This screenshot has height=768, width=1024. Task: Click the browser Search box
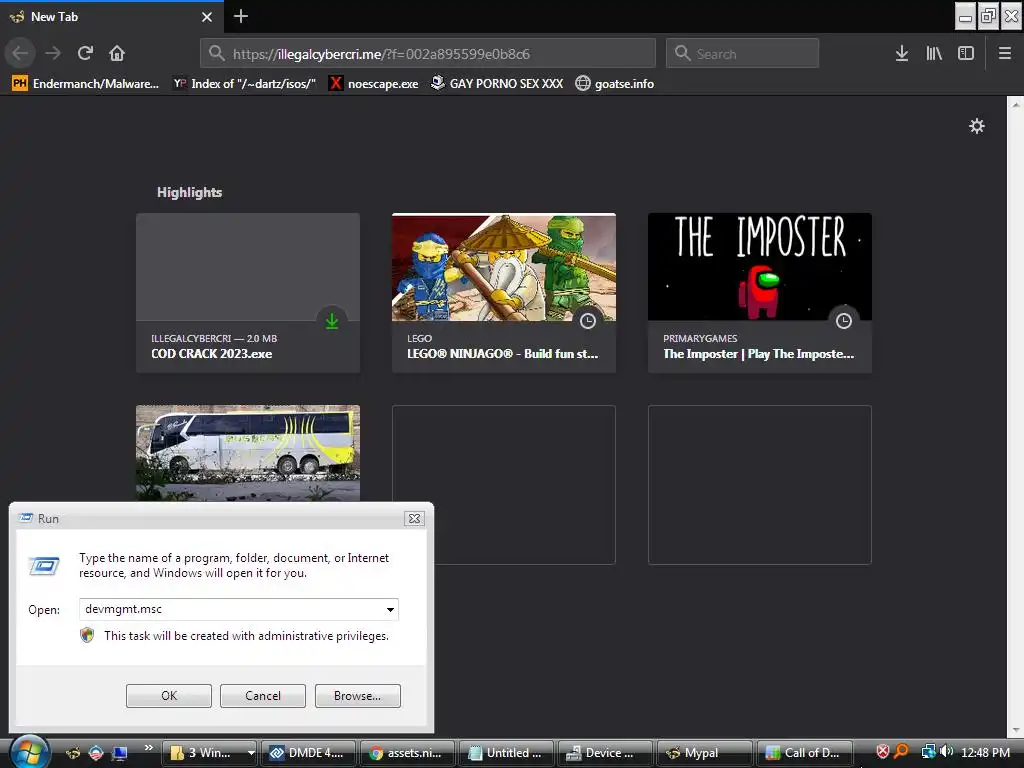(743, 54)
